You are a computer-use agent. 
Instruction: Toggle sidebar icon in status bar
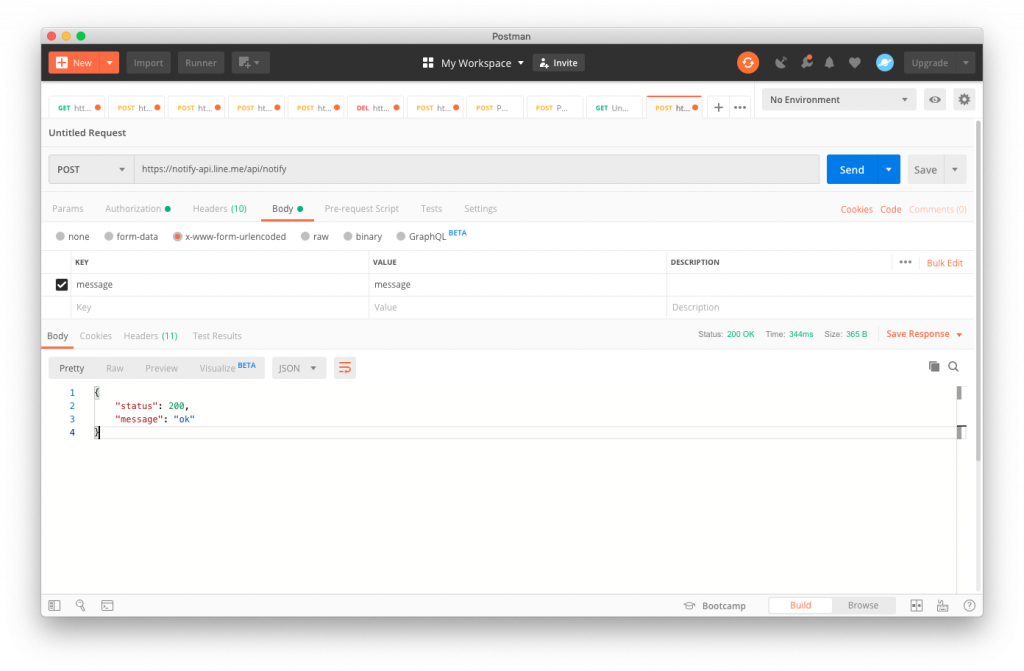(x=54, y=606)
